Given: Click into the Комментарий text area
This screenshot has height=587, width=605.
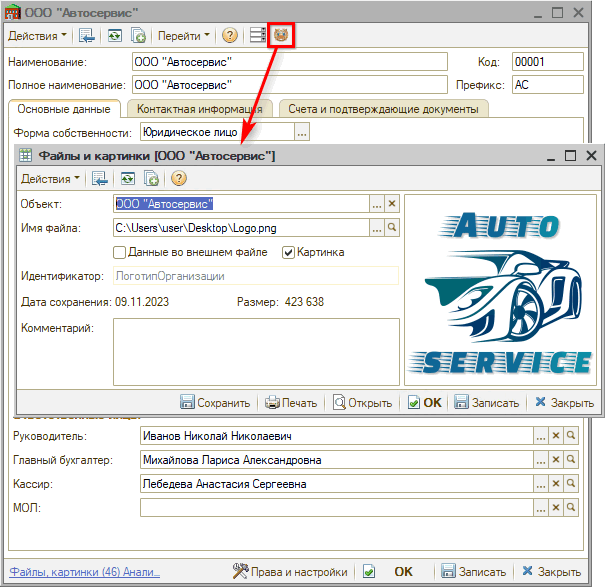Looking at the screenshot, I should [256, 350].
